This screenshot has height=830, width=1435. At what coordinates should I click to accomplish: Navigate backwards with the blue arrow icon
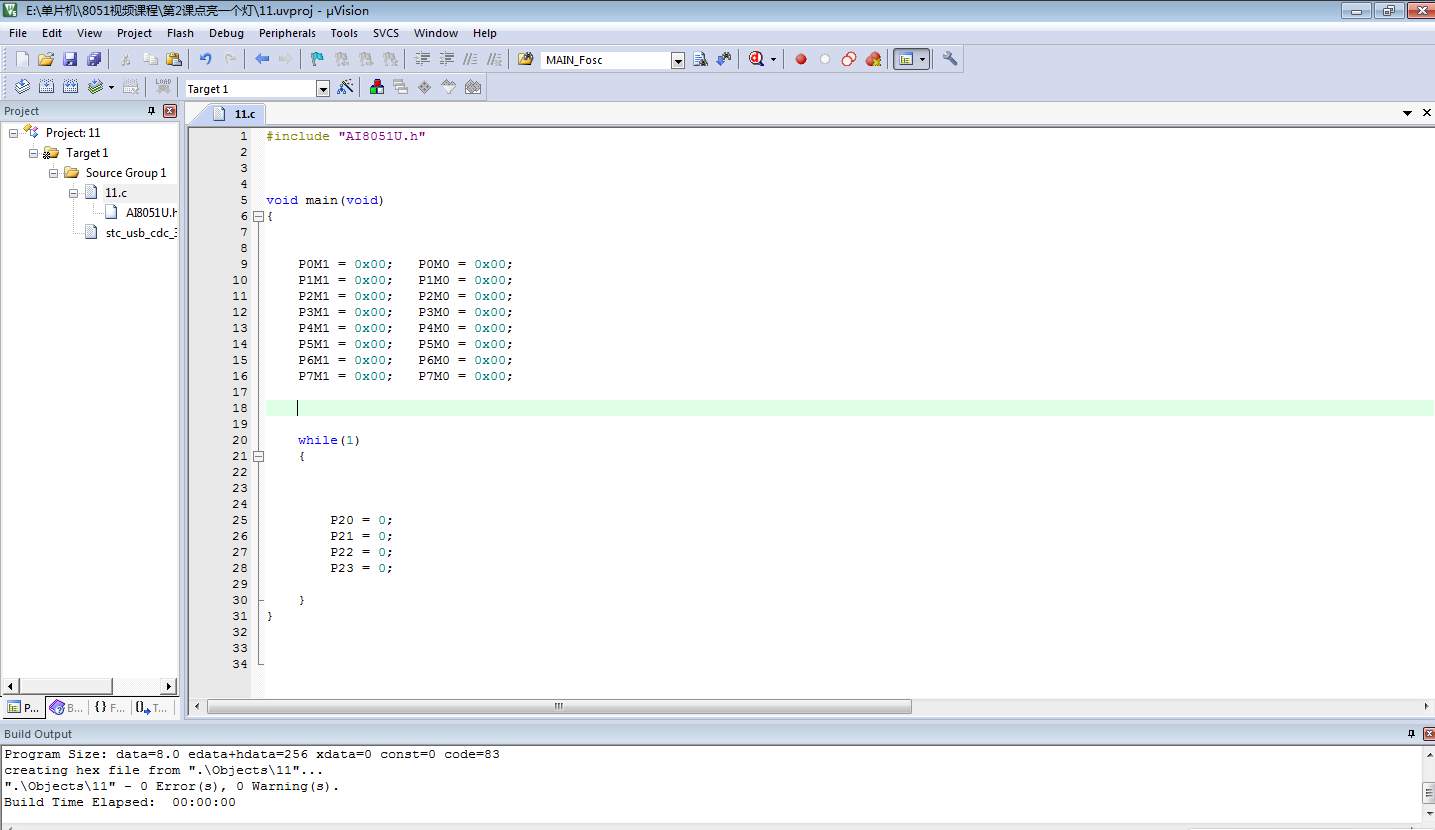262,59
